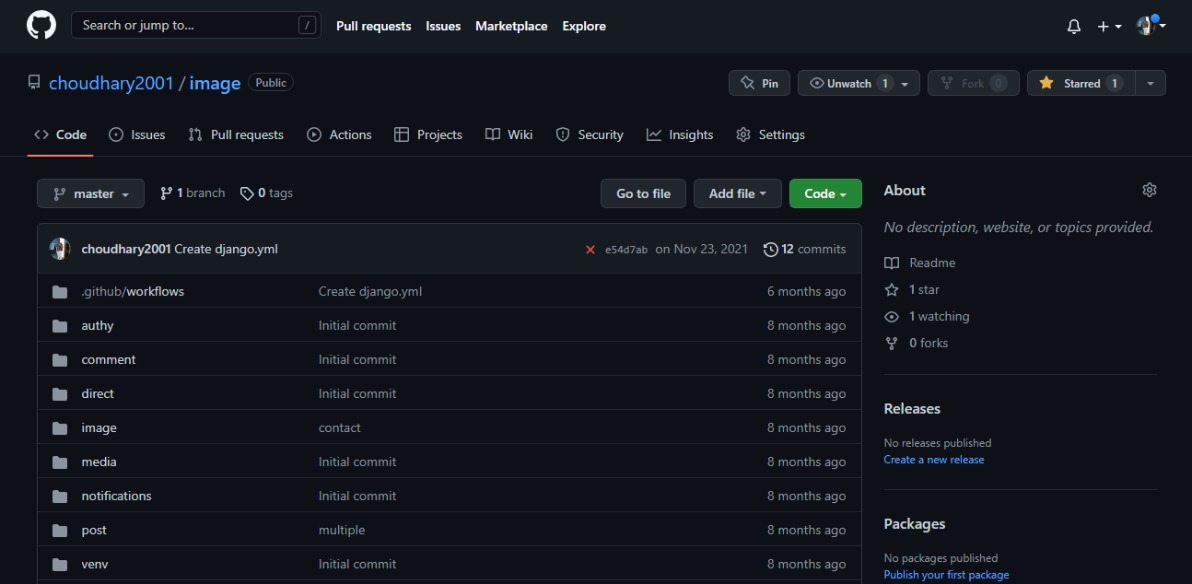Open the Add file dropdown

[737, 194]
